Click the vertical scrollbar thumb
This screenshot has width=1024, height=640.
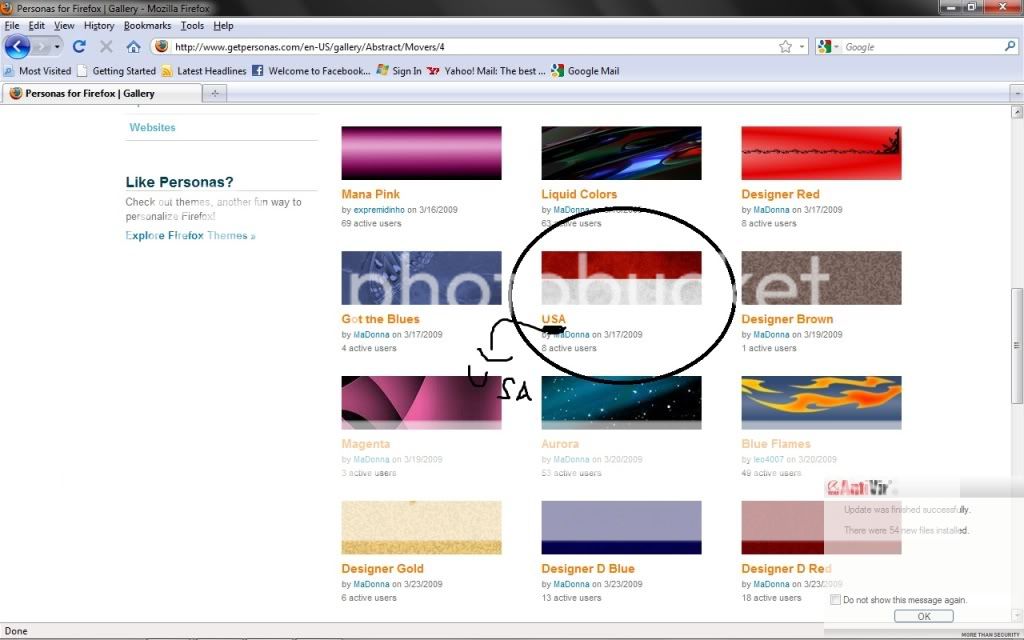click(1017, 345)
